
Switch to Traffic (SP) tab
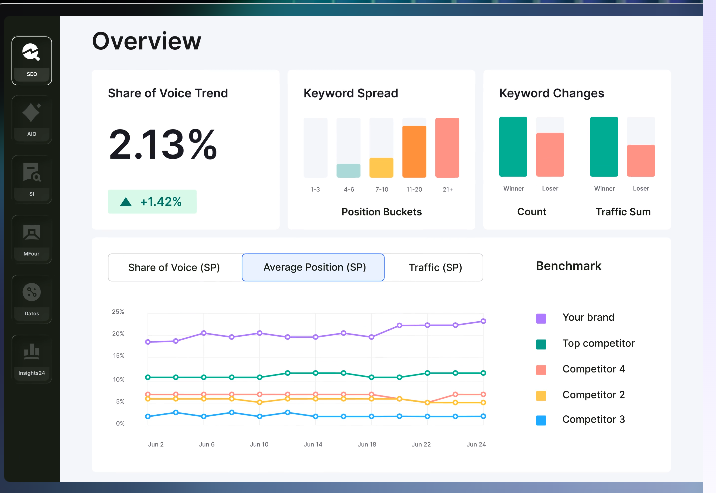pyautogui.click(x=435, y=267)
